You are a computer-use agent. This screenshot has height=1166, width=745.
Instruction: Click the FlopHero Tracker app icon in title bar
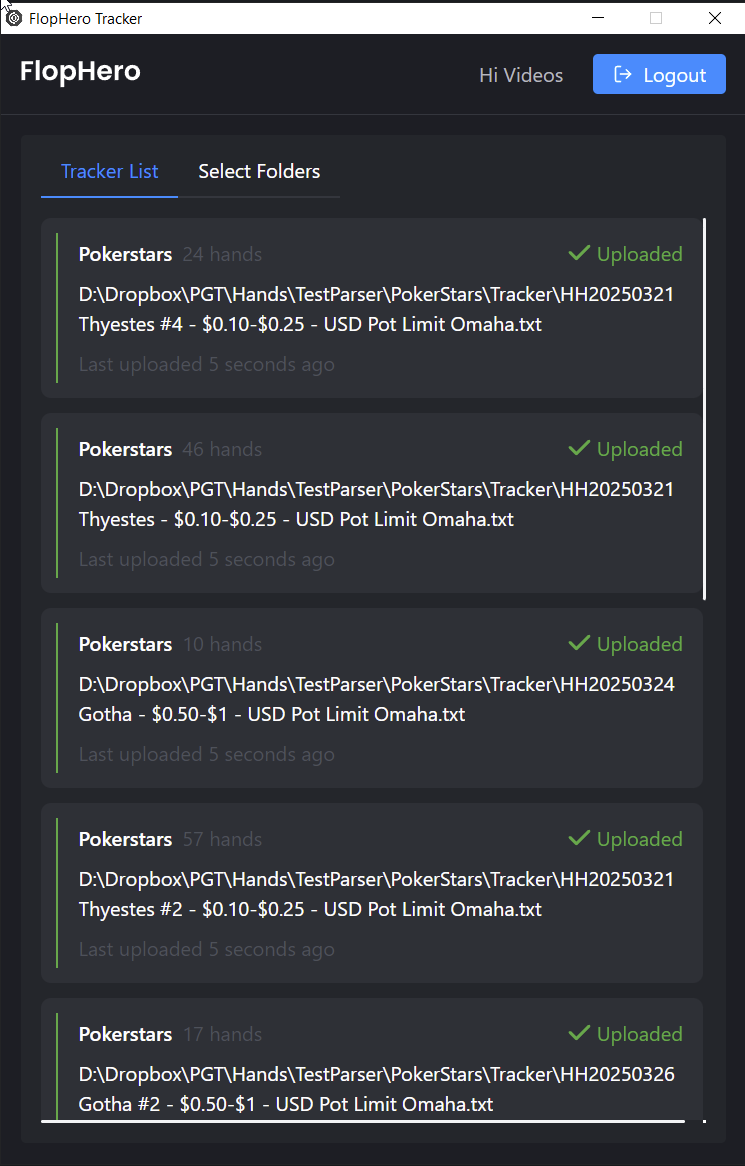click(x=14, y=18)
